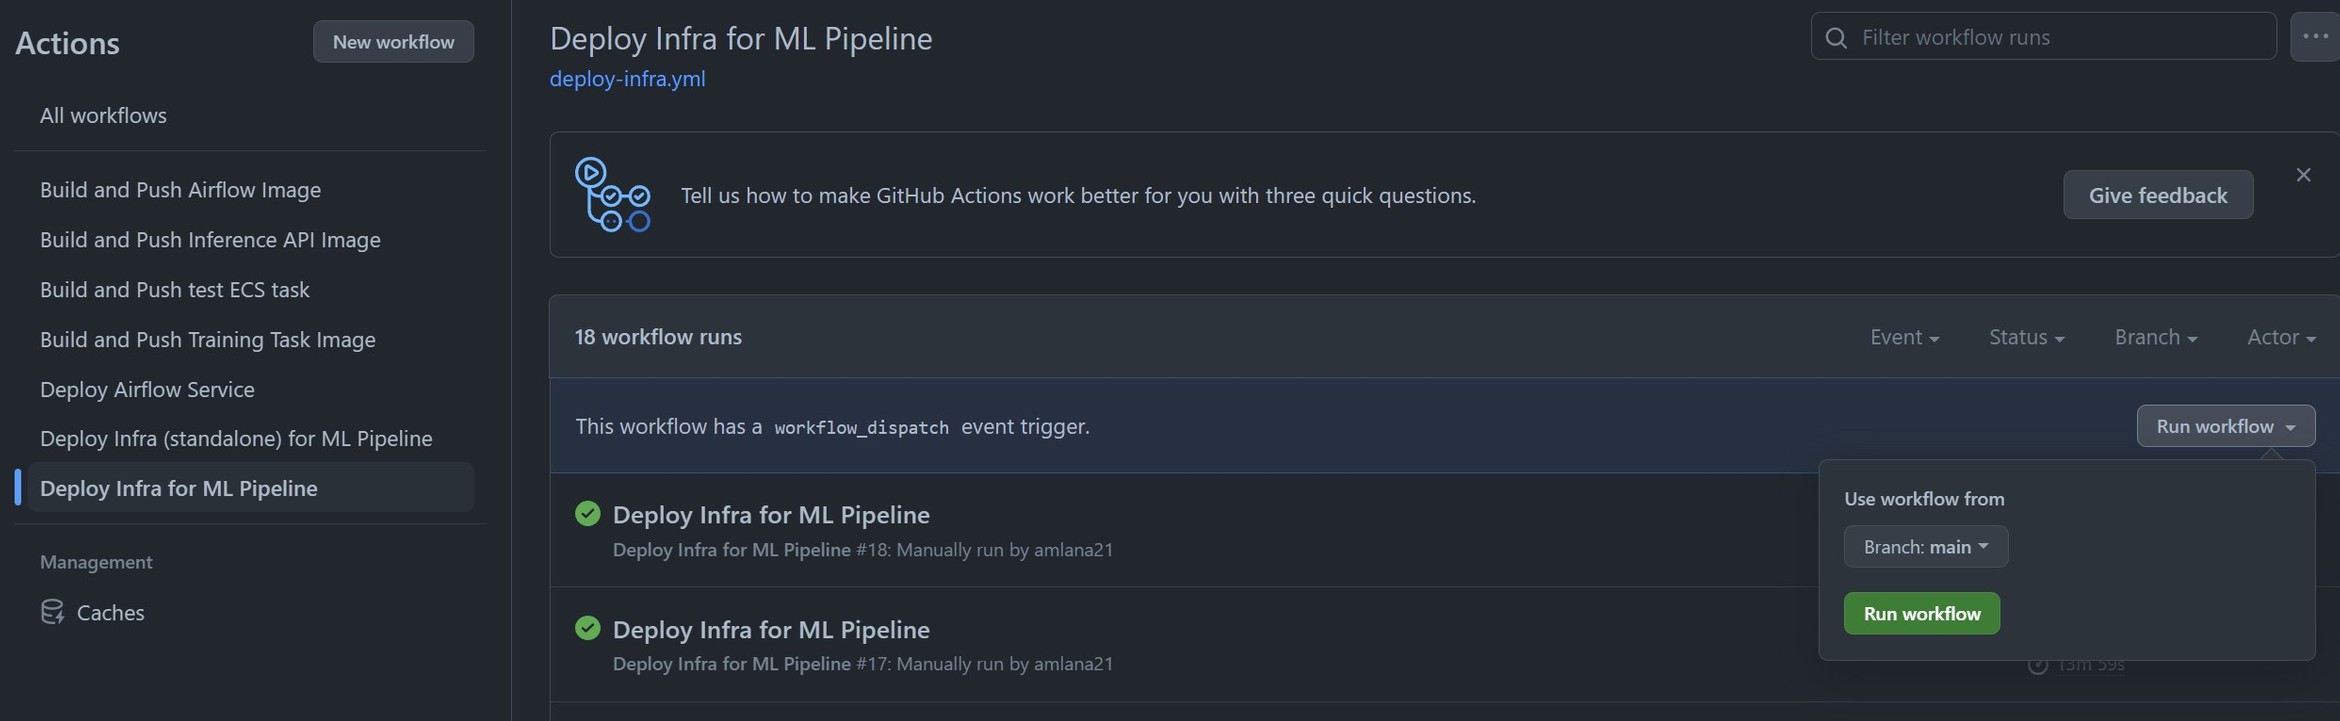Click the GitHub Actions workflow graphic icon
Viewport: 2340px width, 721px height.
pyautogui.click(x=613, y=195)
